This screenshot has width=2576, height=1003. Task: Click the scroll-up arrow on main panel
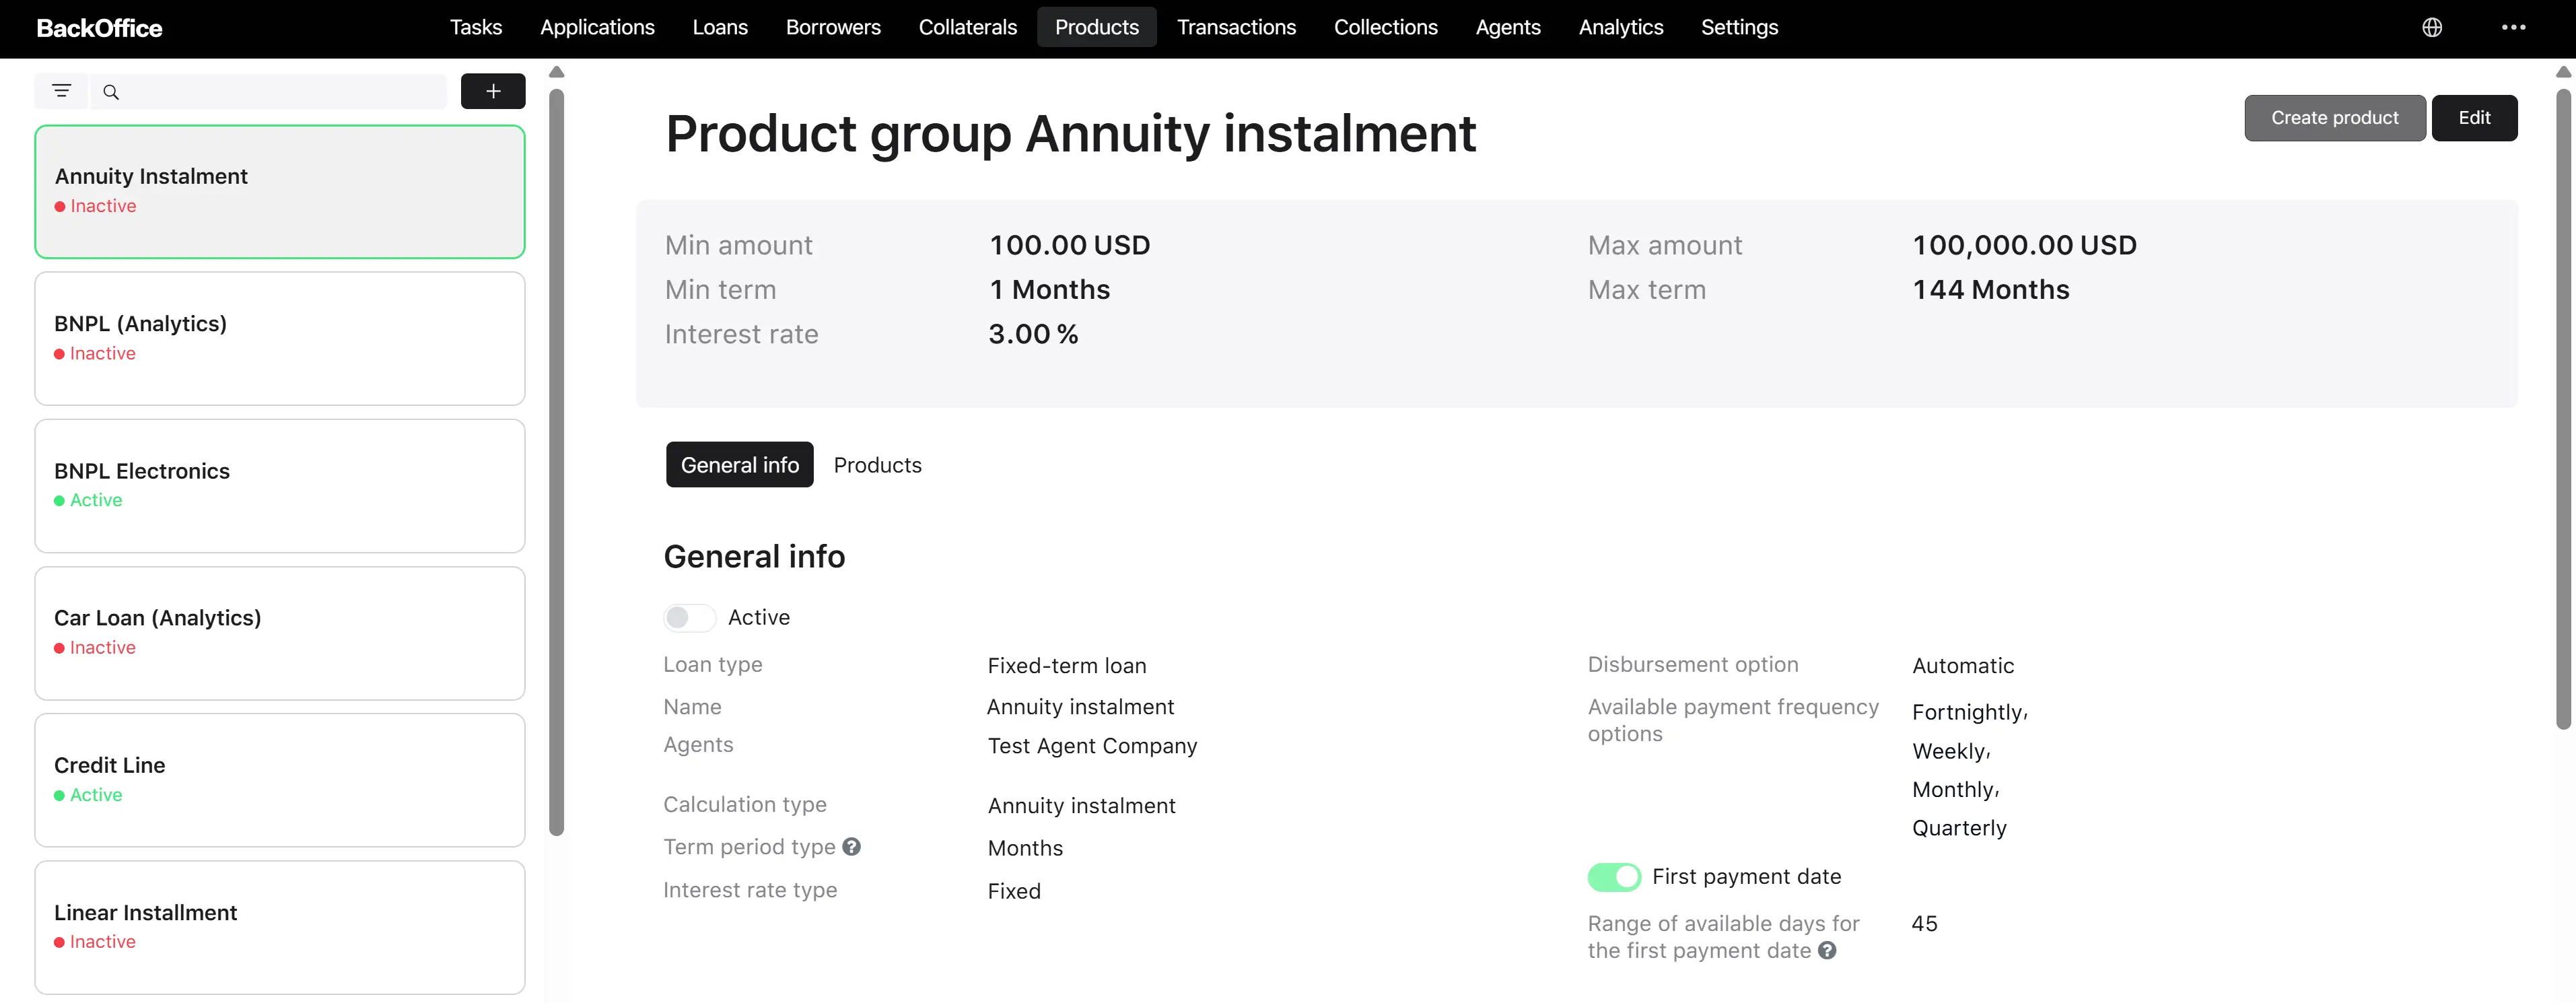2562,72
